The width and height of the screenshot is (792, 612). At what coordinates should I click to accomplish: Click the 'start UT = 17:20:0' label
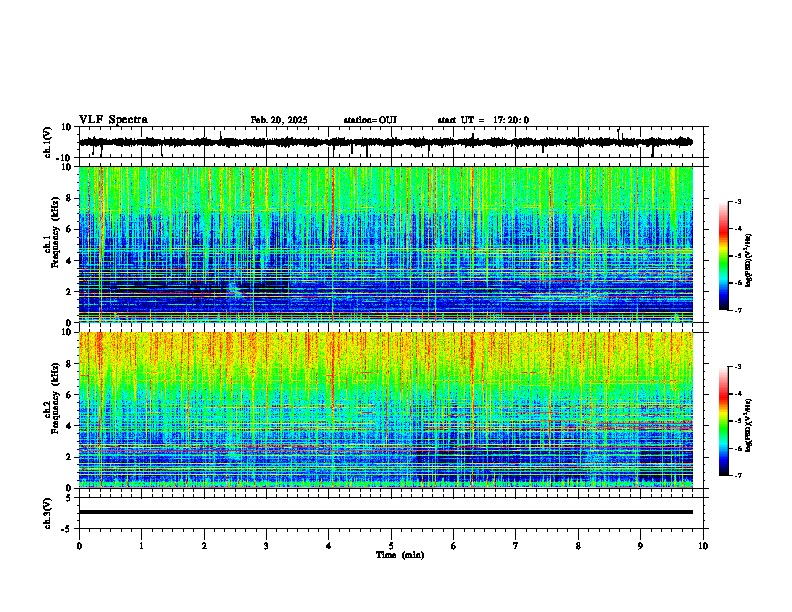point(483,120)
